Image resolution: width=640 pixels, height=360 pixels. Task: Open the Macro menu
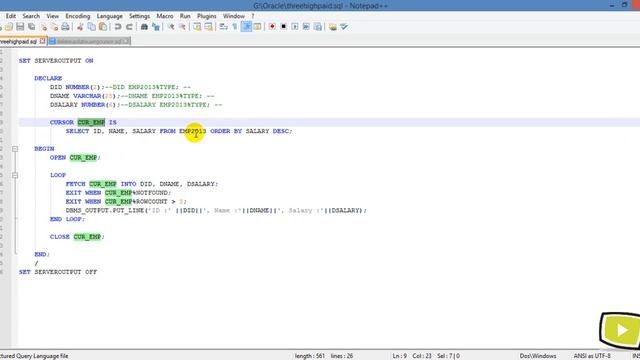pos(165,16)
